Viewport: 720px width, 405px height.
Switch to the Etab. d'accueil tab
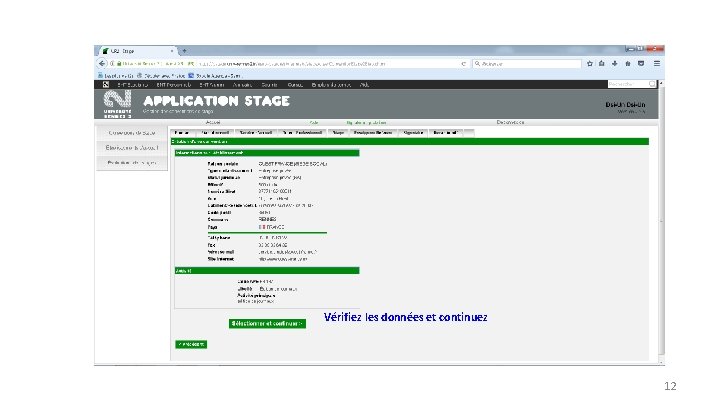pos(215,133)
